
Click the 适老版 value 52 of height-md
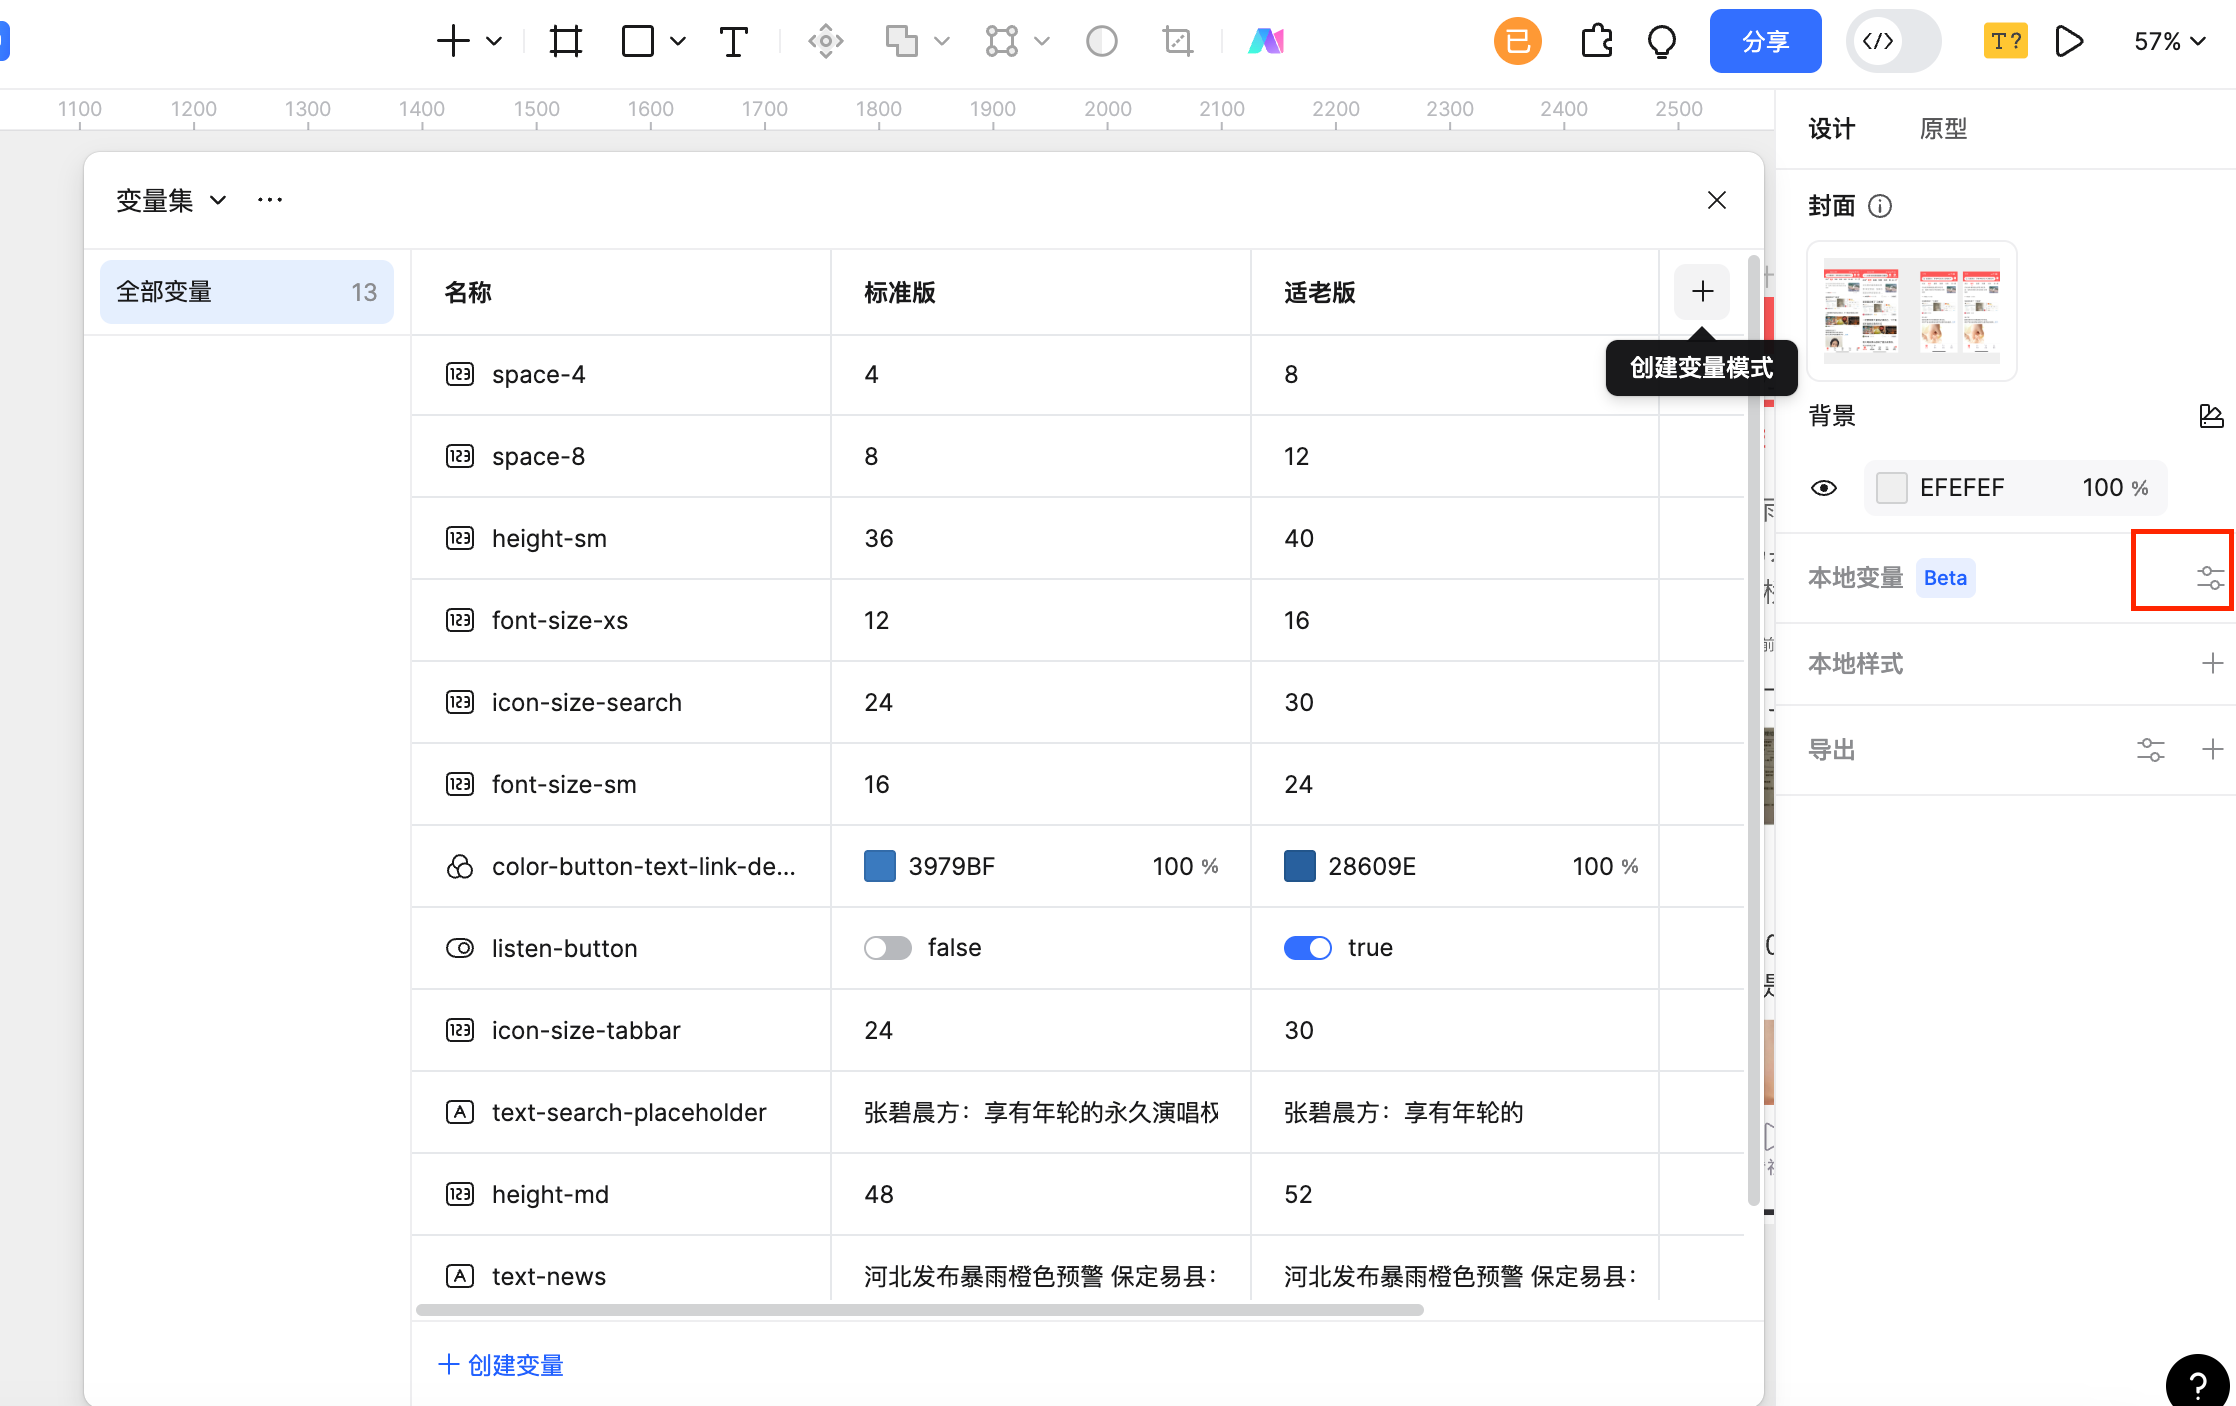click(1298, 1194)
